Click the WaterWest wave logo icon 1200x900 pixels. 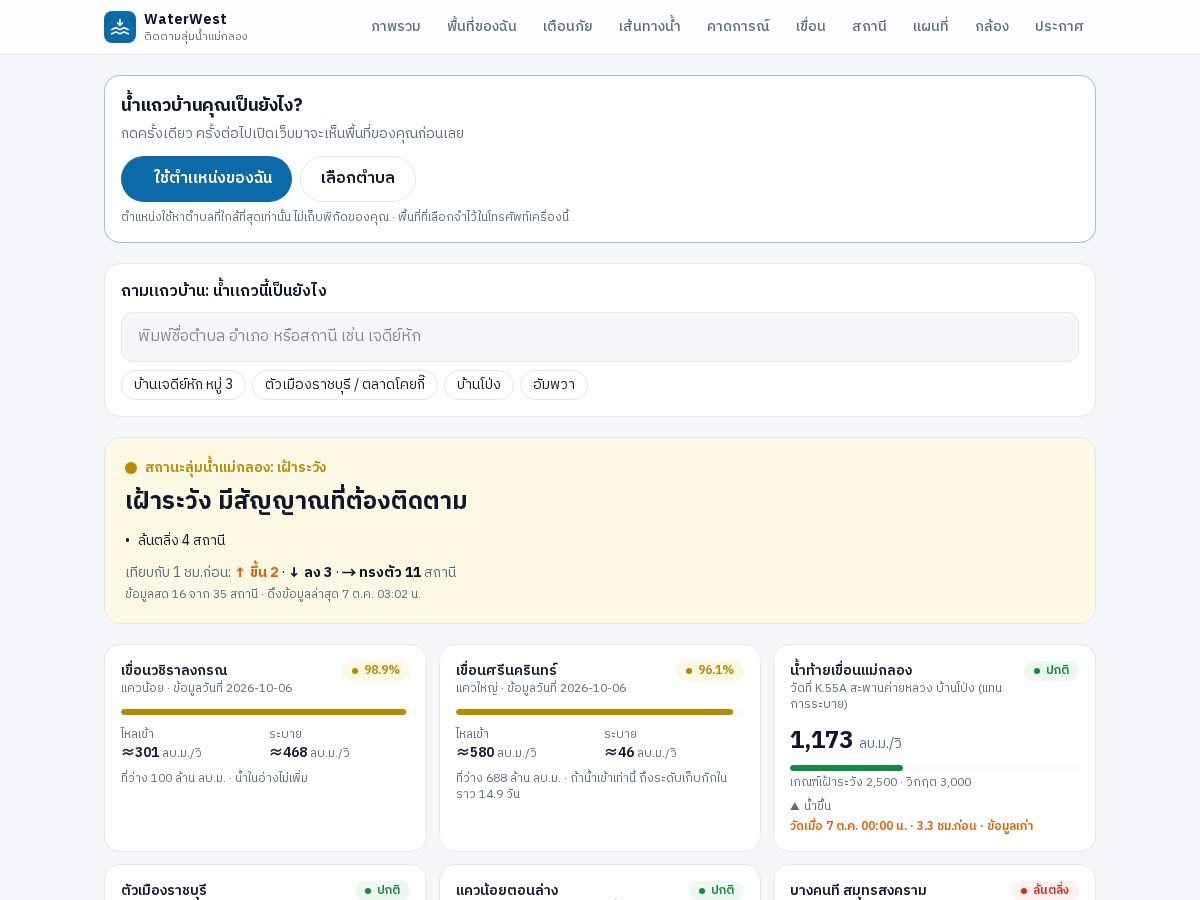point(120,27)
